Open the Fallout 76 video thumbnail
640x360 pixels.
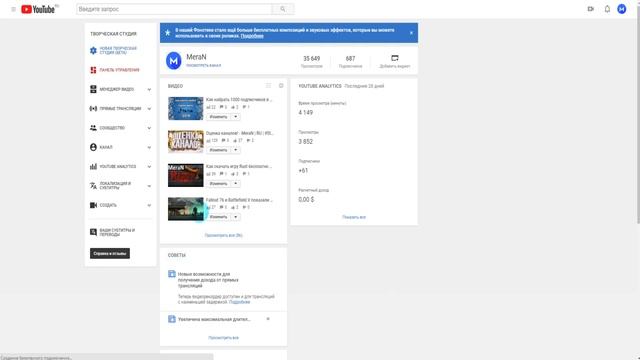185,209
